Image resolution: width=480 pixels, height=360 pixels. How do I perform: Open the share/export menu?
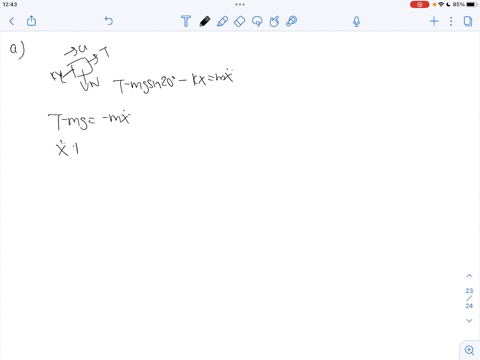pos(31,21)
